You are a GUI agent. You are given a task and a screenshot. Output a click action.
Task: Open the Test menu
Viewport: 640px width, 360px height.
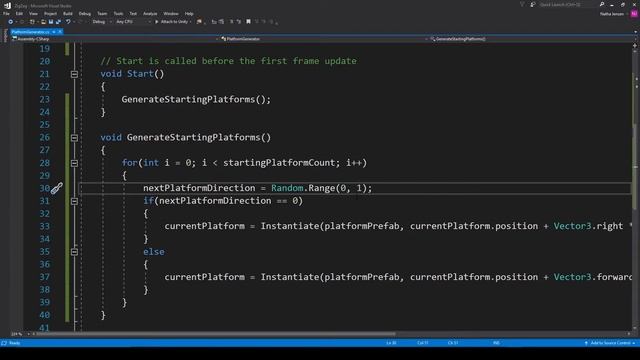(133, 13)
